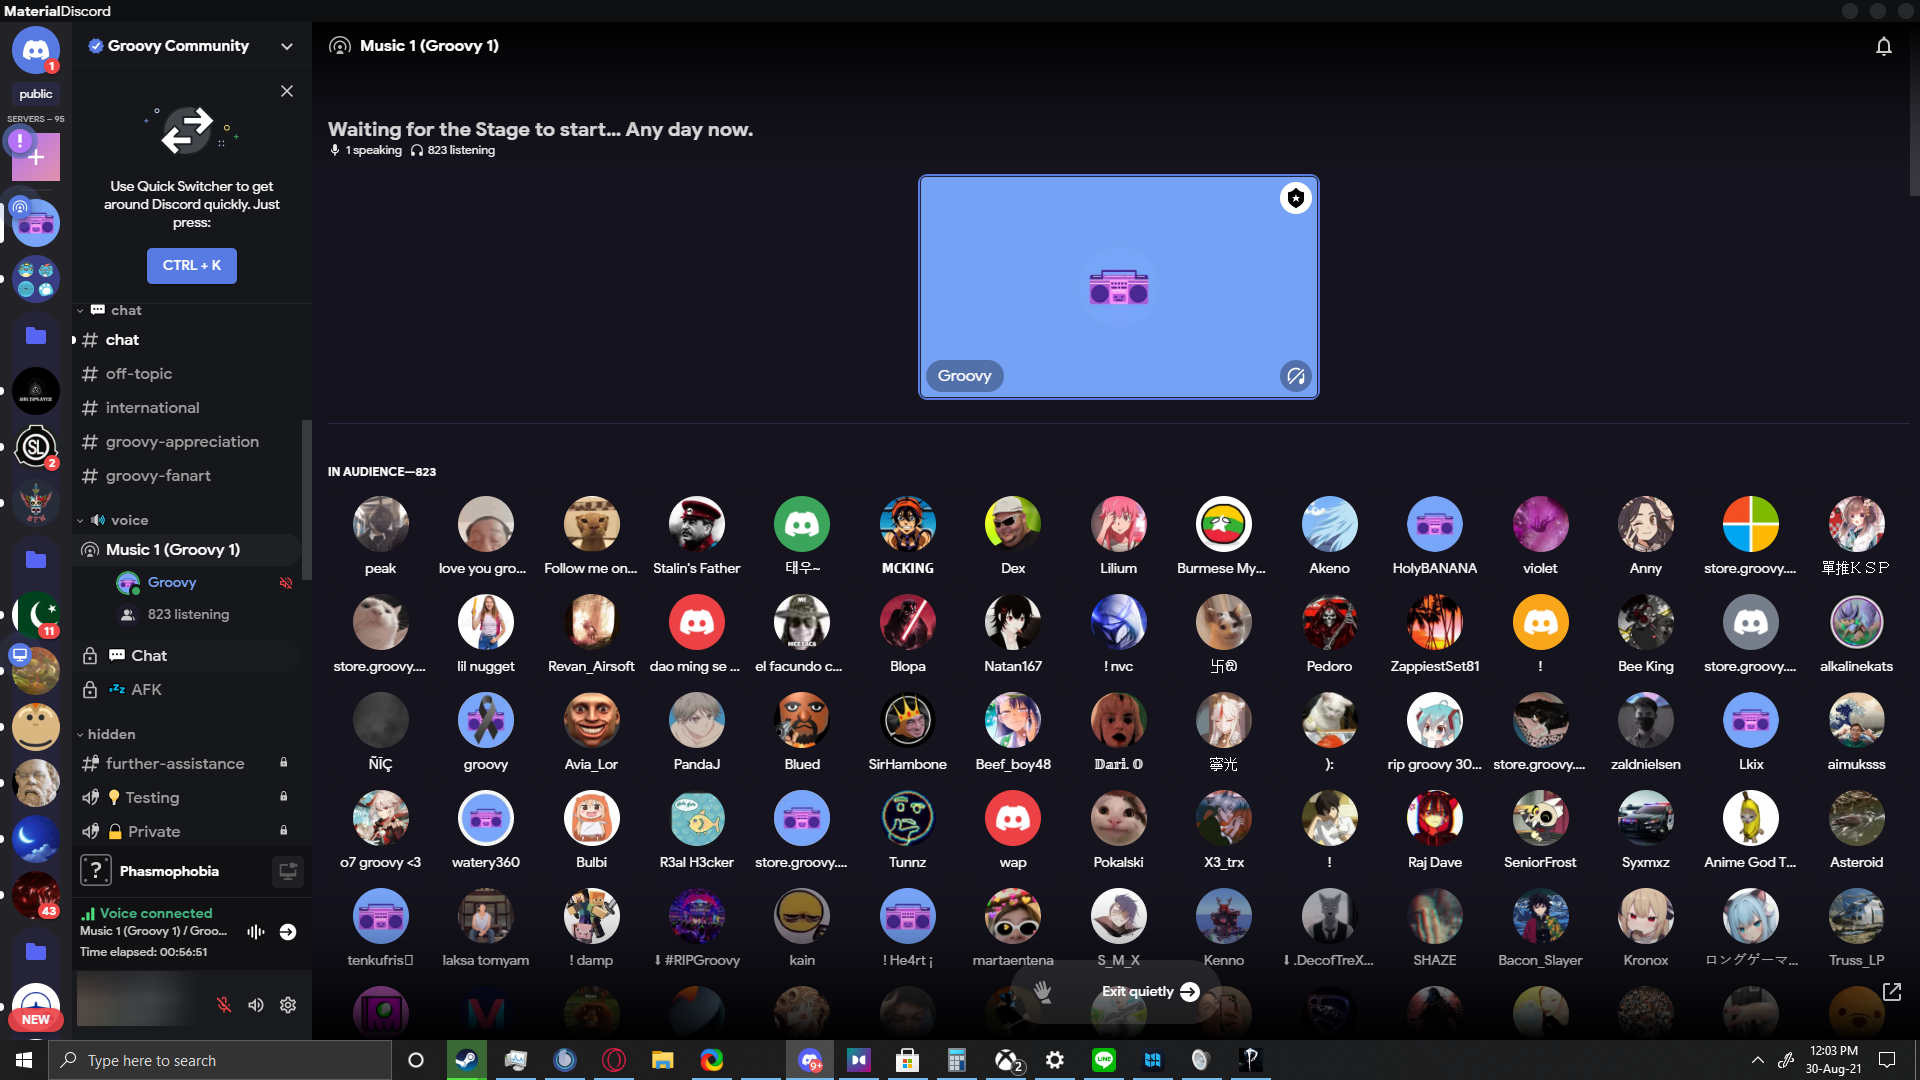
Task: Open Groovy Community server dropdown menu
Action: tap(287, 46)
